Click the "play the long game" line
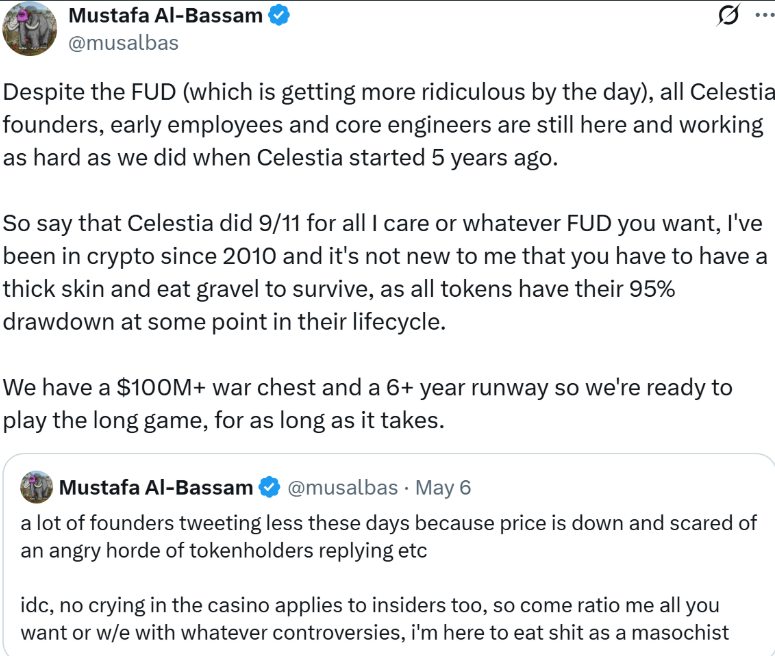 (x=222, y=420)
